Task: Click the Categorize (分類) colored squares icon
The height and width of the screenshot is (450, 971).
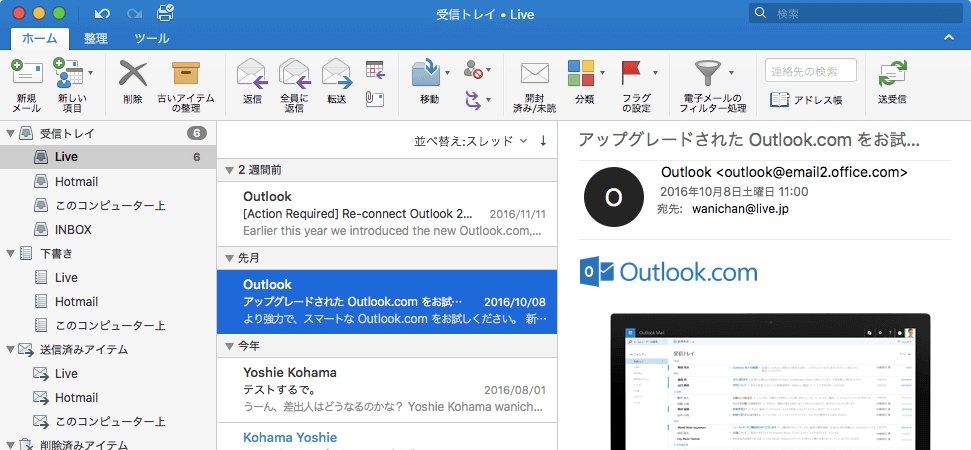Action: pos(581,74)
